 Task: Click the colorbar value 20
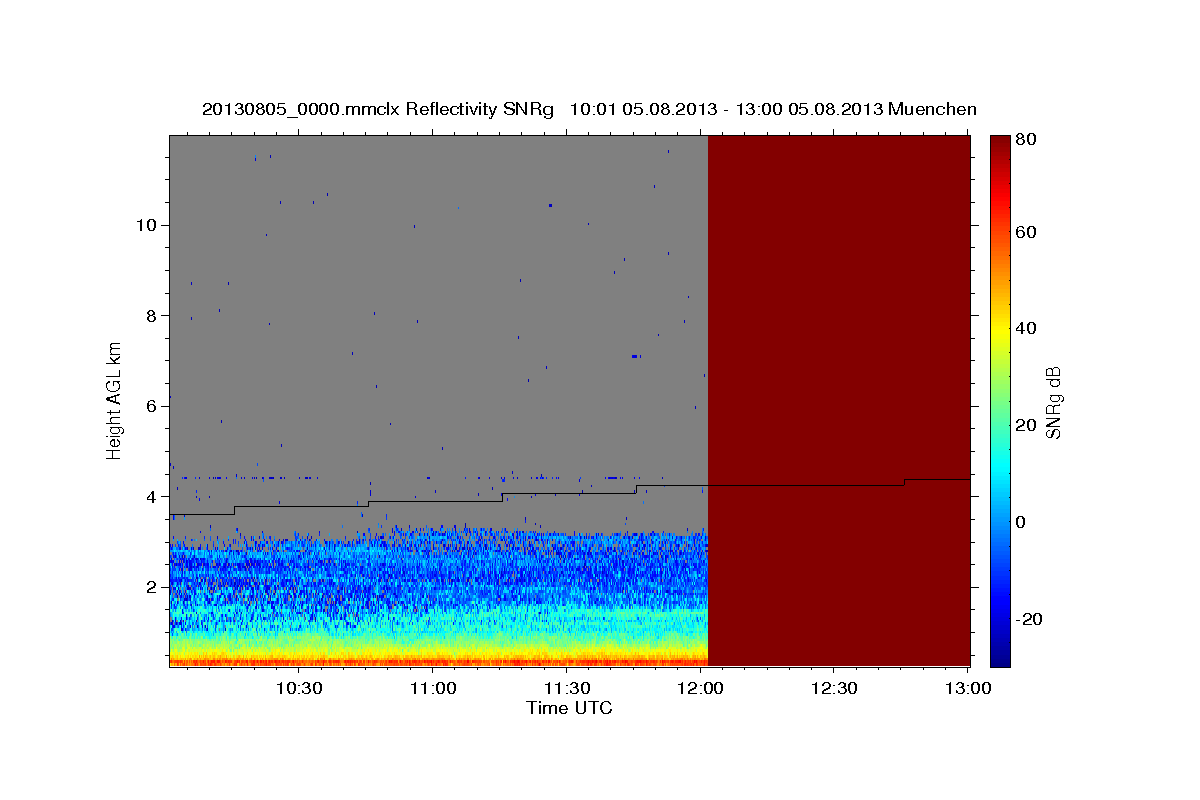(x=1025, y=425)
